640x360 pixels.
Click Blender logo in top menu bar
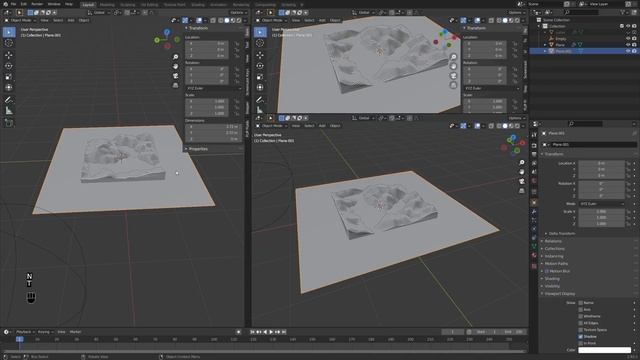click(5, 4)
